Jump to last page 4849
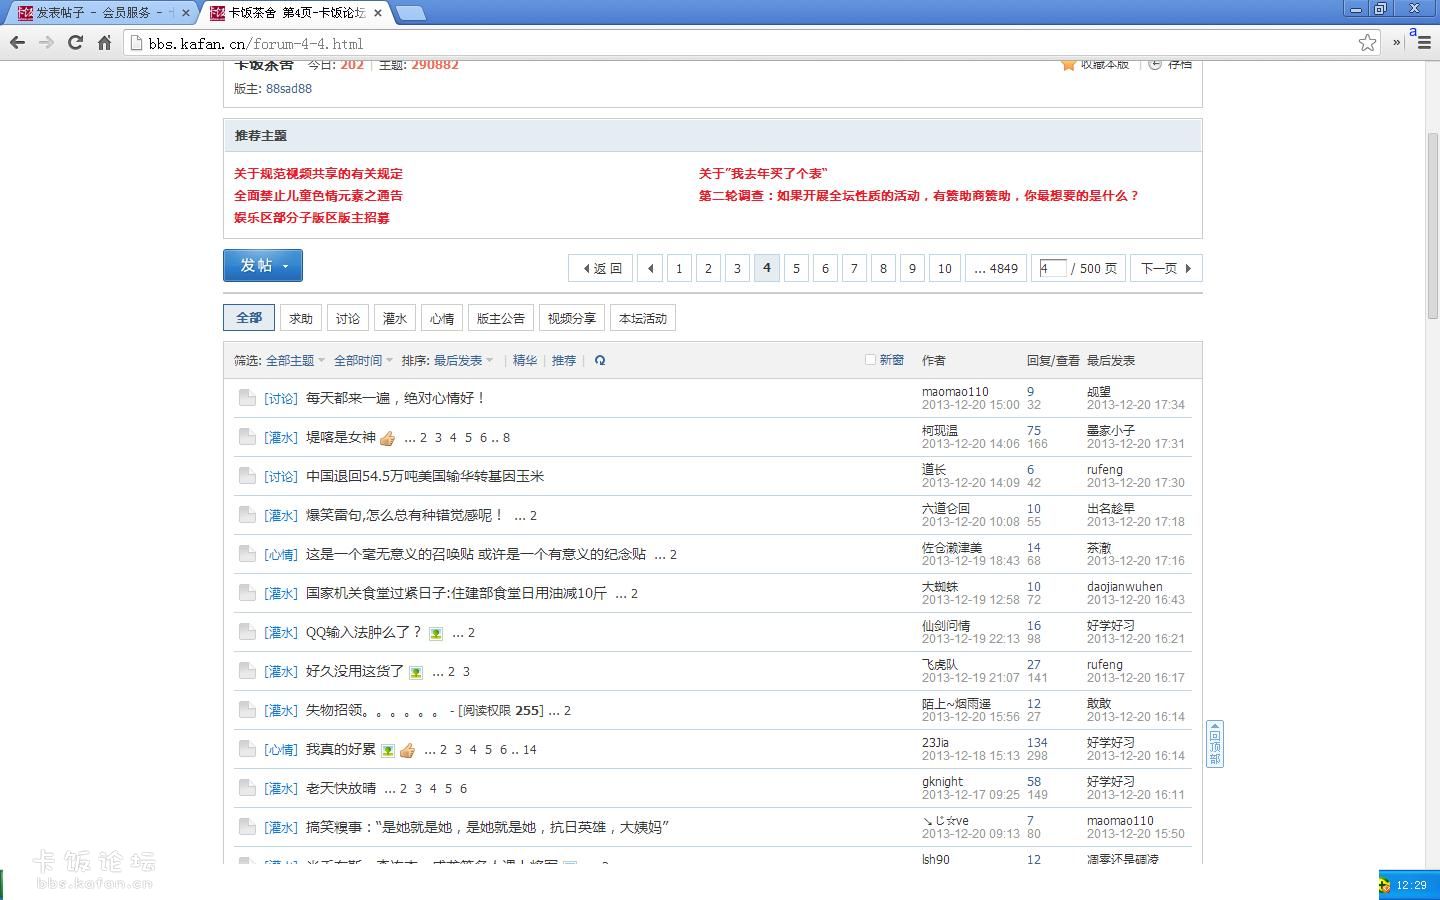 [x=996, y=268]
